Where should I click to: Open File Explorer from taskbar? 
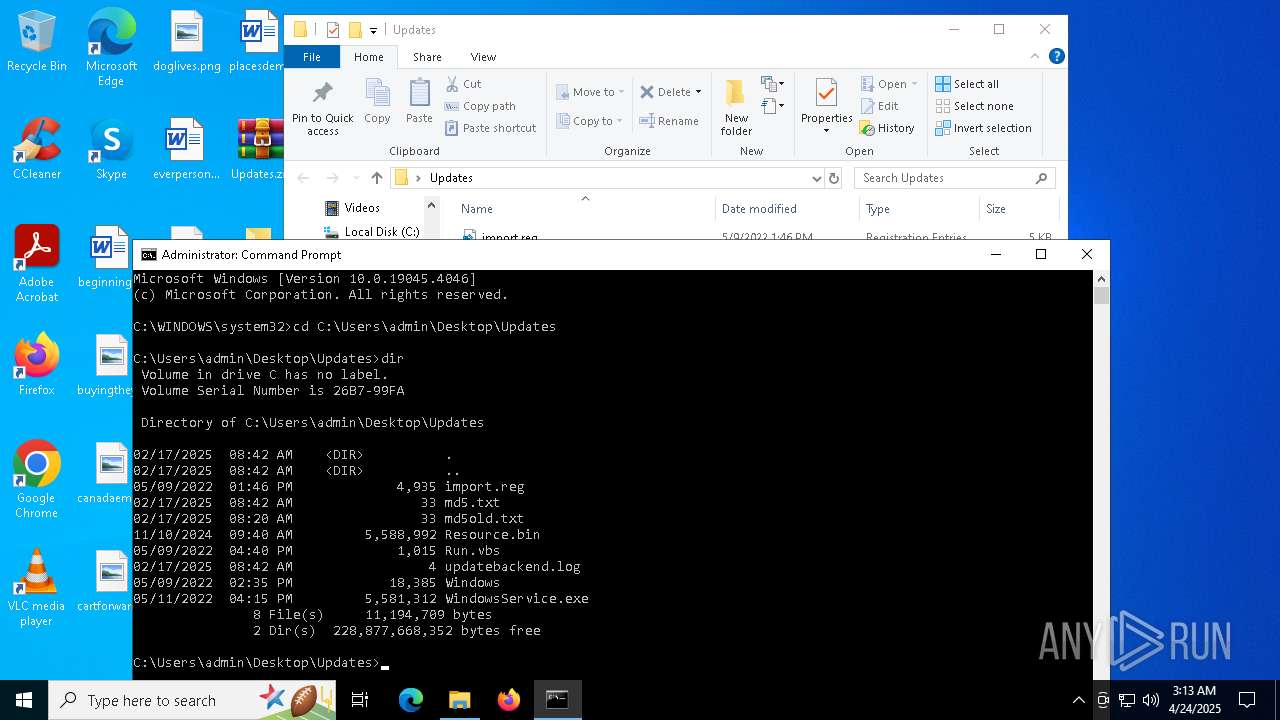(459, 700)
